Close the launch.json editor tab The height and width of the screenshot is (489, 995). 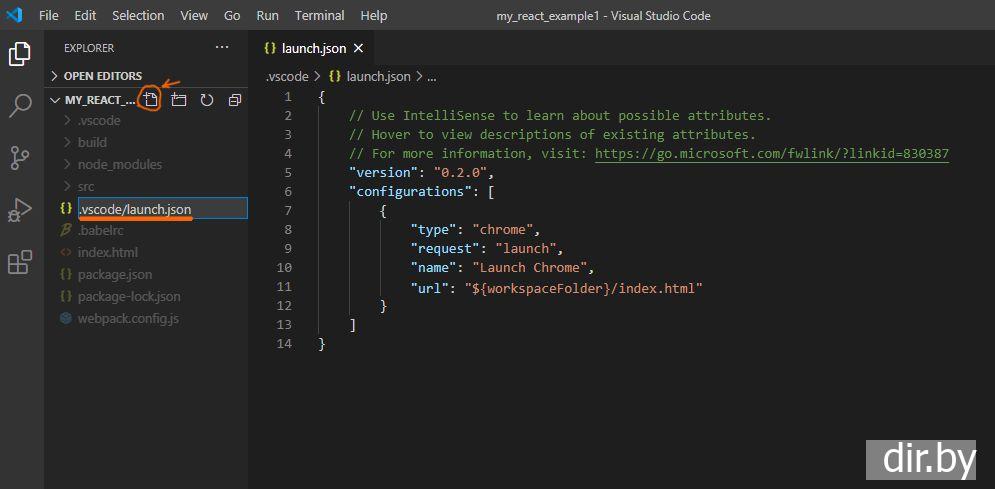click(358, 48)
